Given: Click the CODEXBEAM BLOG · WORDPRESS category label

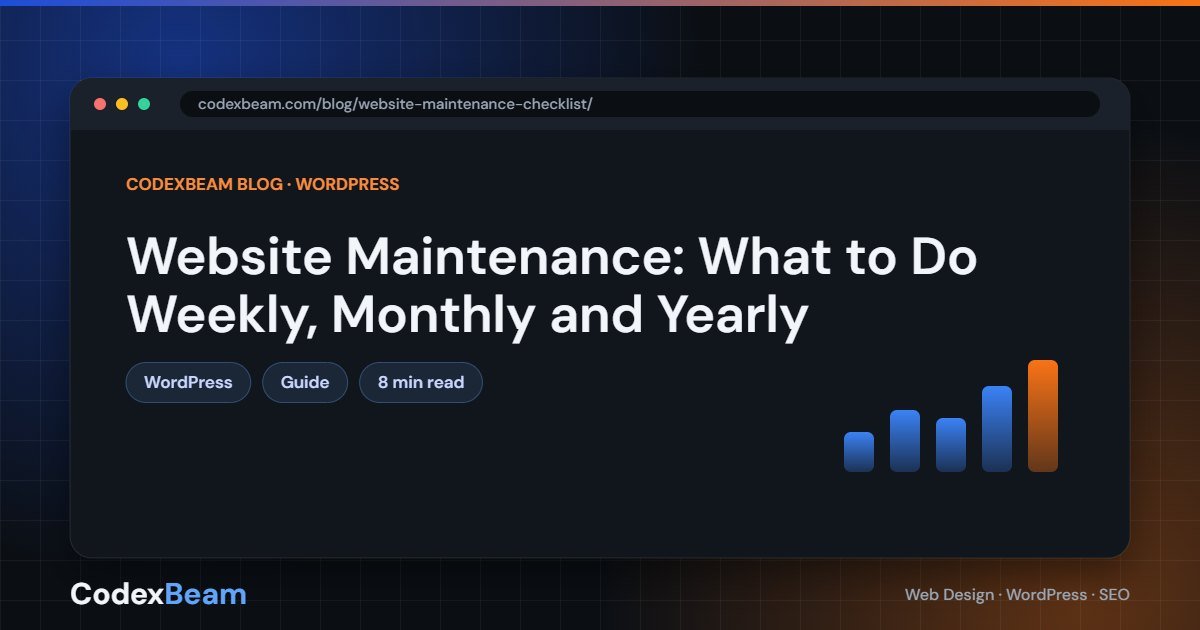Looking at the screenshot, I should pyautogui.click(x=262, y=184).
